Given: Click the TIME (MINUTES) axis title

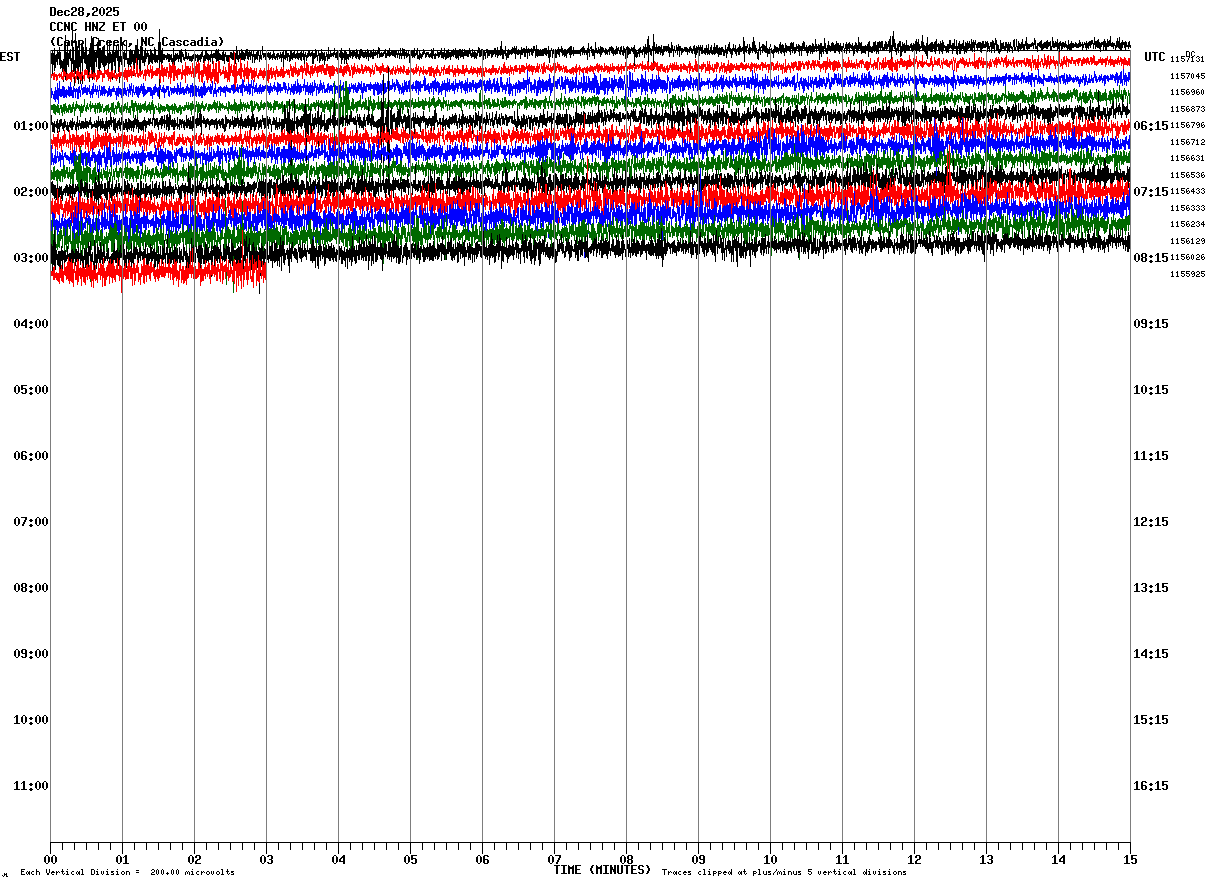Looking at the screenshot, I should [602, 870].
